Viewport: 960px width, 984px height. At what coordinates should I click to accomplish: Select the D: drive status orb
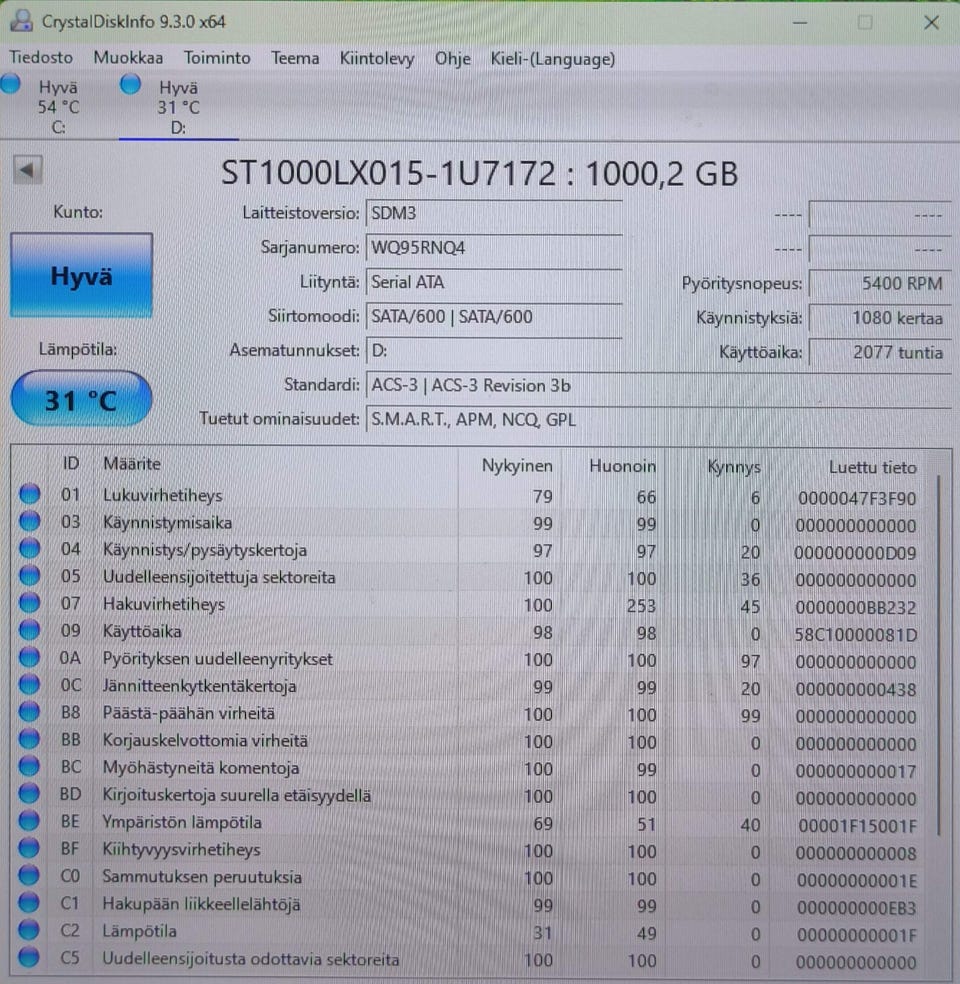(x=130, y=85)
